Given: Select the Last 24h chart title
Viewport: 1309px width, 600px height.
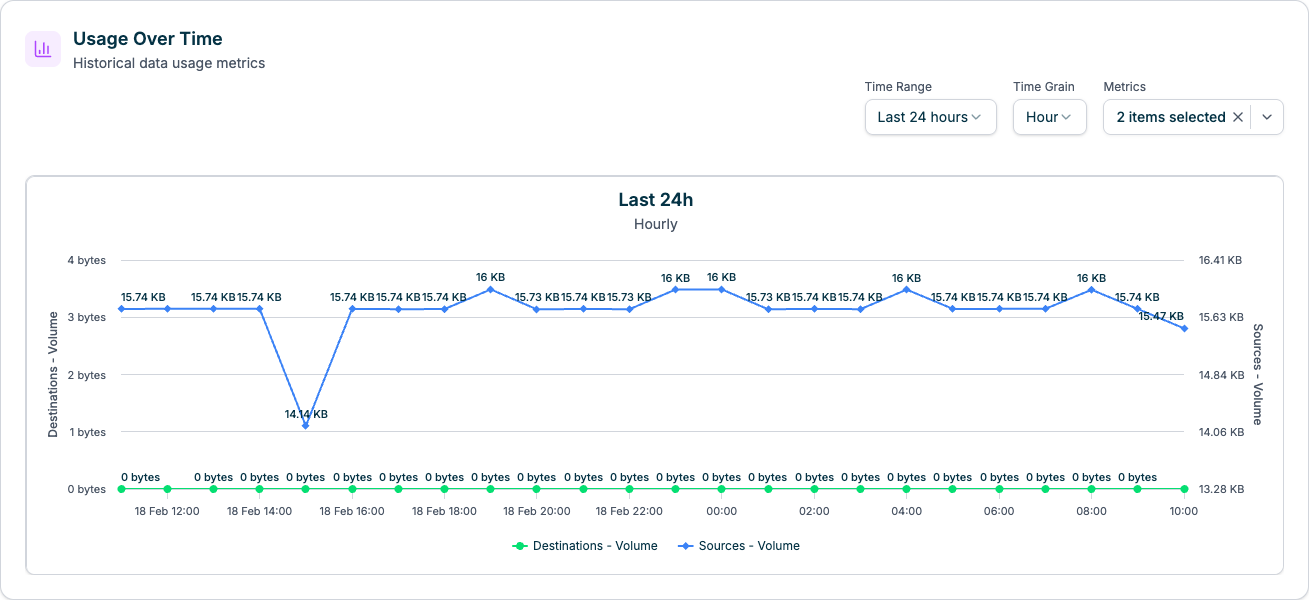Looking at the screenshot, I should point(655,199).
